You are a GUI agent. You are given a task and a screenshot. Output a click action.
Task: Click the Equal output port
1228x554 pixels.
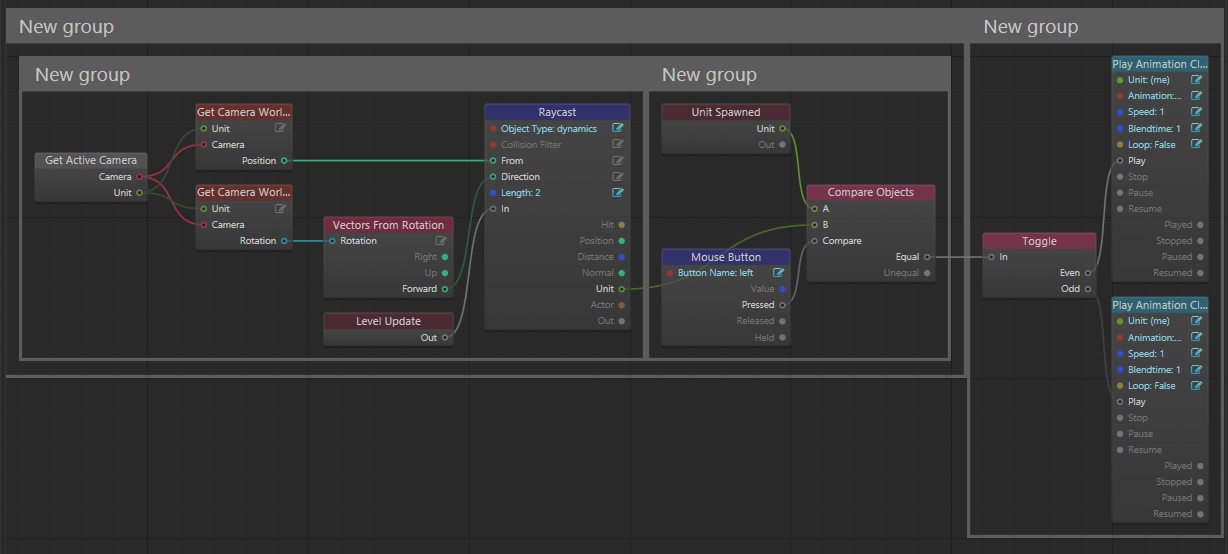coord(927,257)
